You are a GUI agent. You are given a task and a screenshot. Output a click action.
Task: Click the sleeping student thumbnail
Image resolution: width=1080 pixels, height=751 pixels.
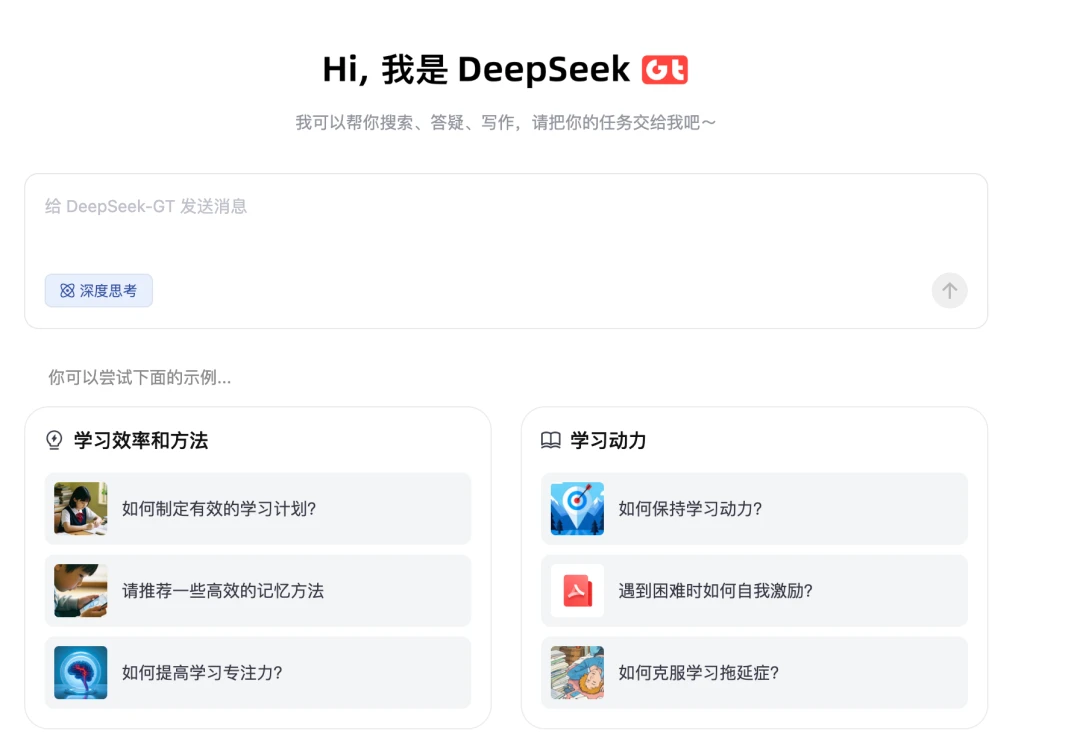(577, 672)
